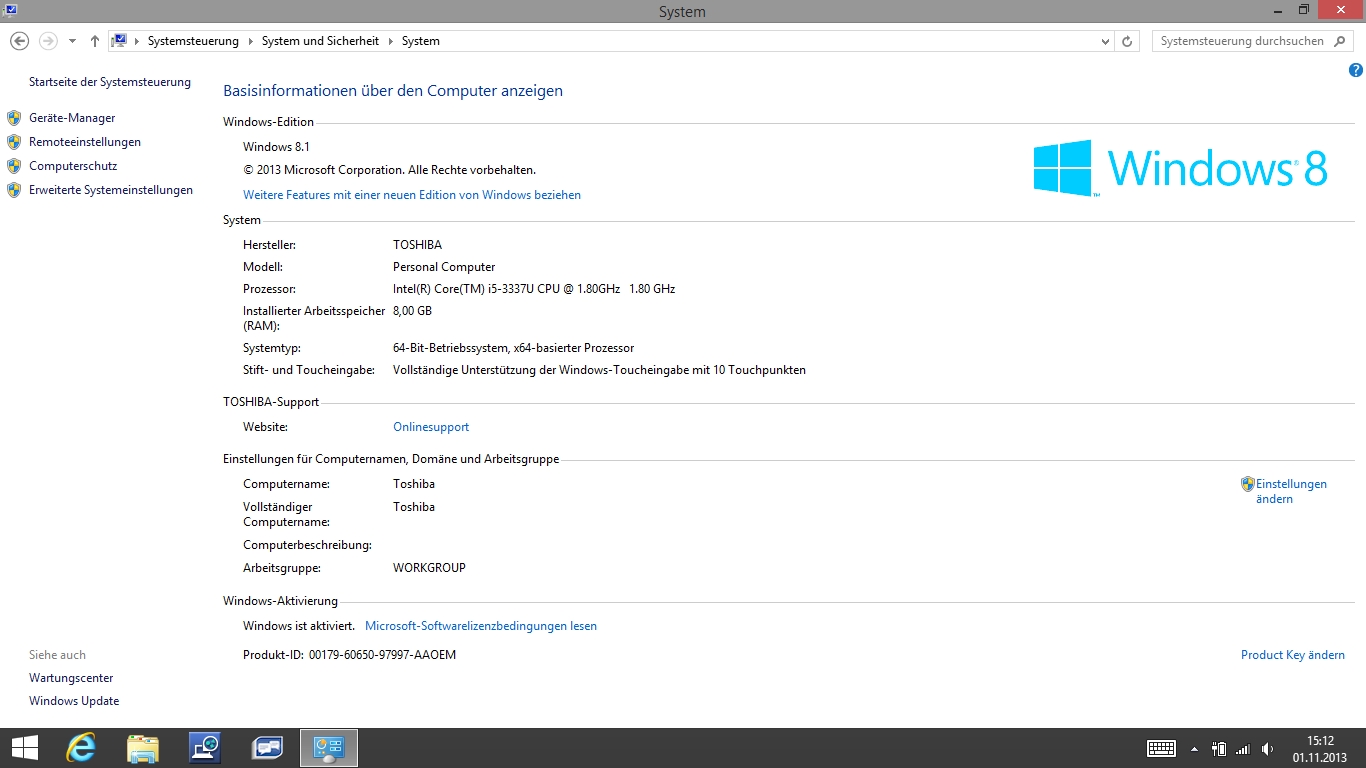Open Geräte-Manager link
Screen dimensions: 1366x768
coord(72,118)
